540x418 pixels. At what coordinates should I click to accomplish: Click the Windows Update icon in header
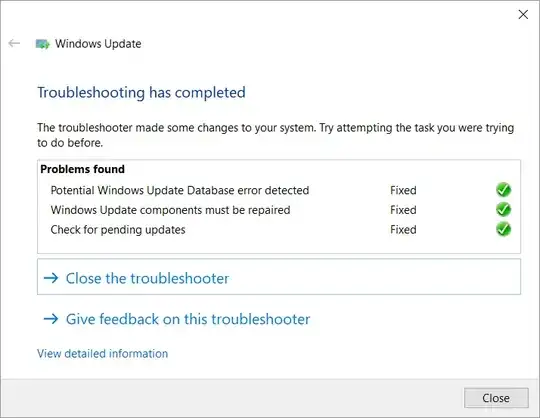coord(43,44)
